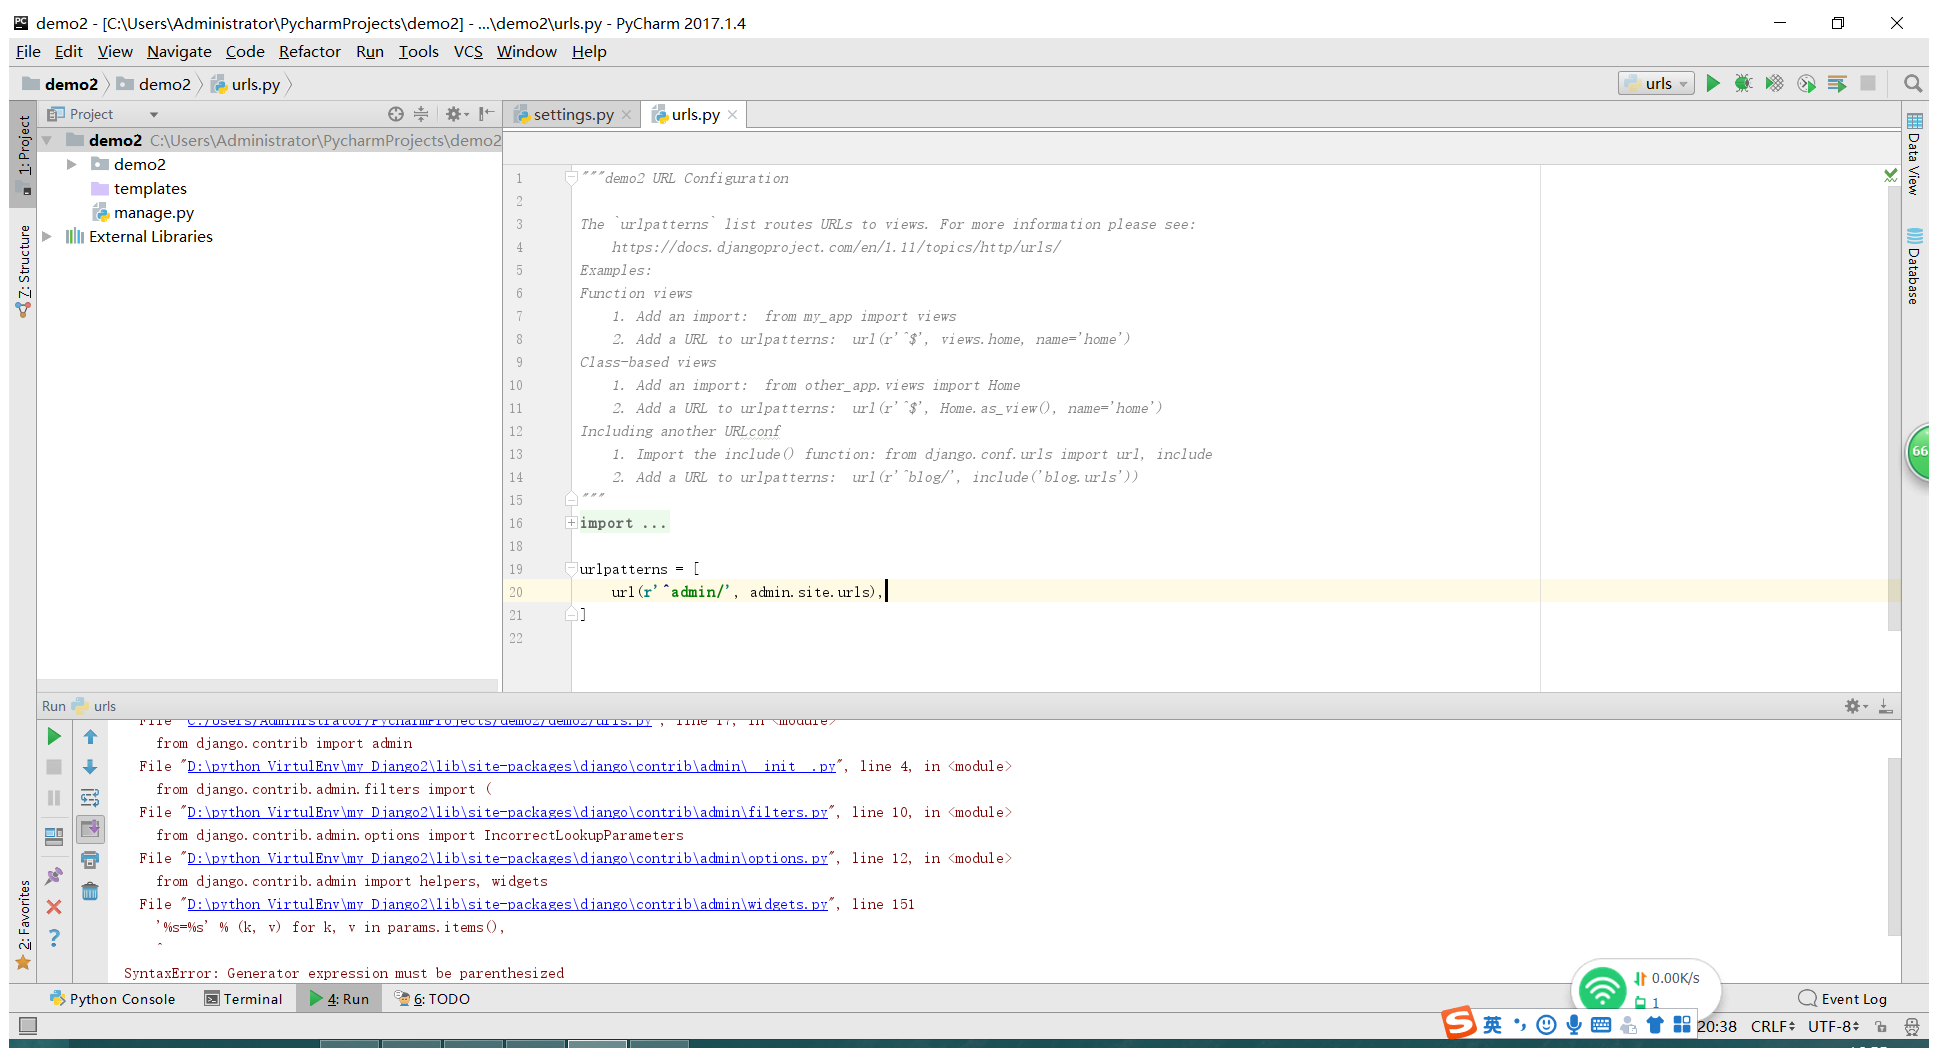Open the File menu

click(x=28, y=52)
